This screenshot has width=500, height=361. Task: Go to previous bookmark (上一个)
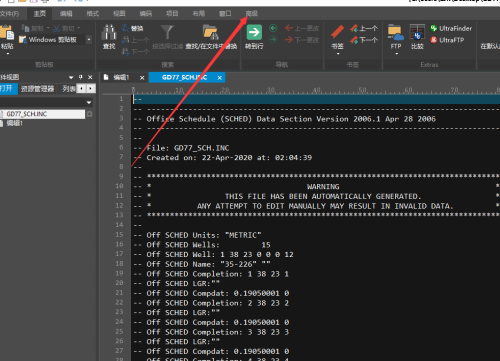(x=364, y=28)
